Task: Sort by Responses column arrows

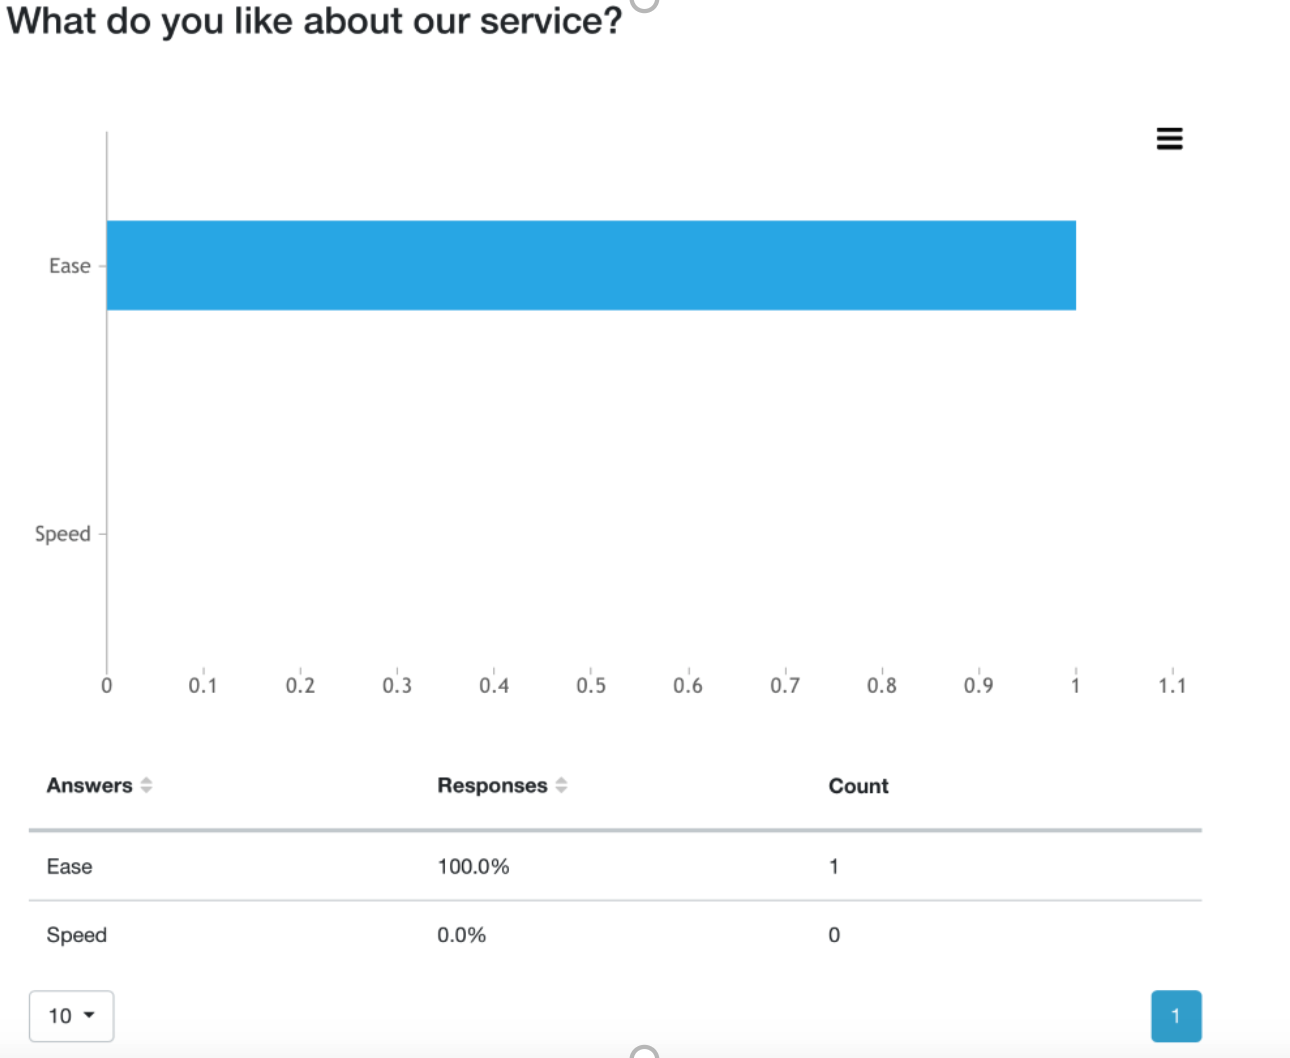Action: [x=561, y=785]
